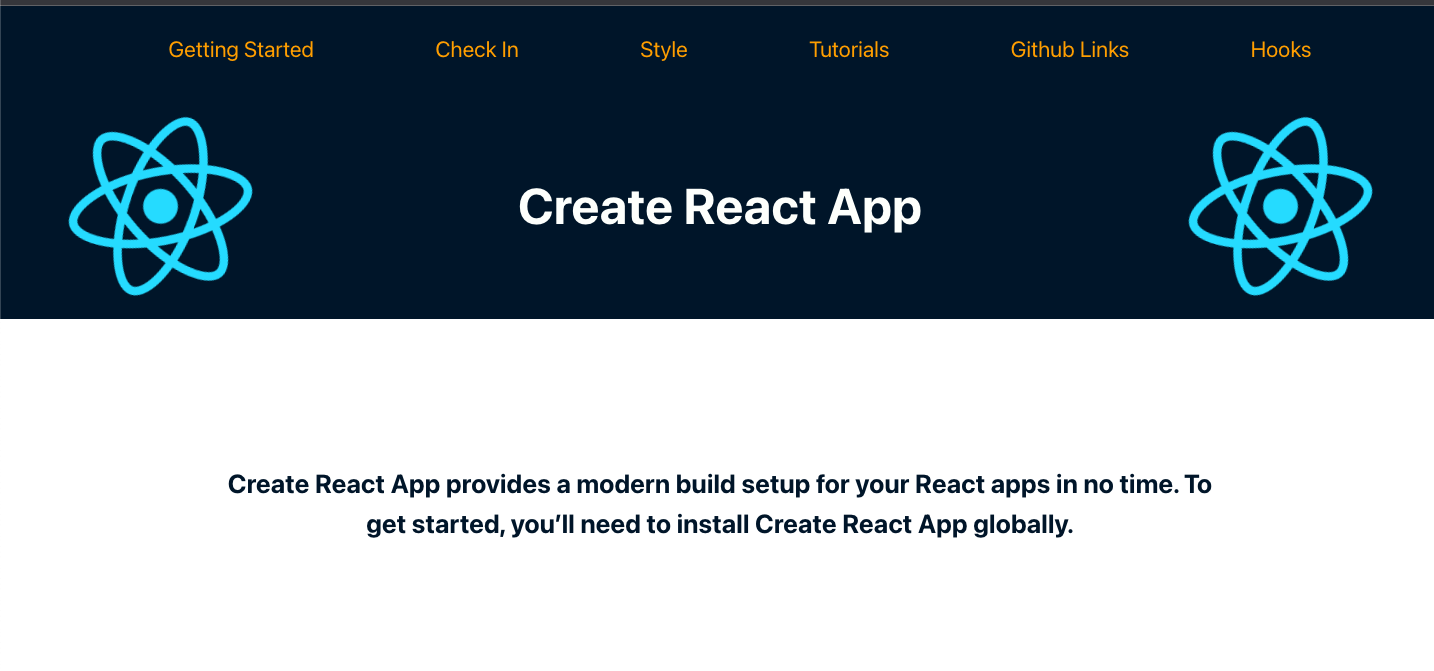The image size is (1434, 671).
Task: Open the Tutorials navigation item
Action: click(x=849, y=50)
